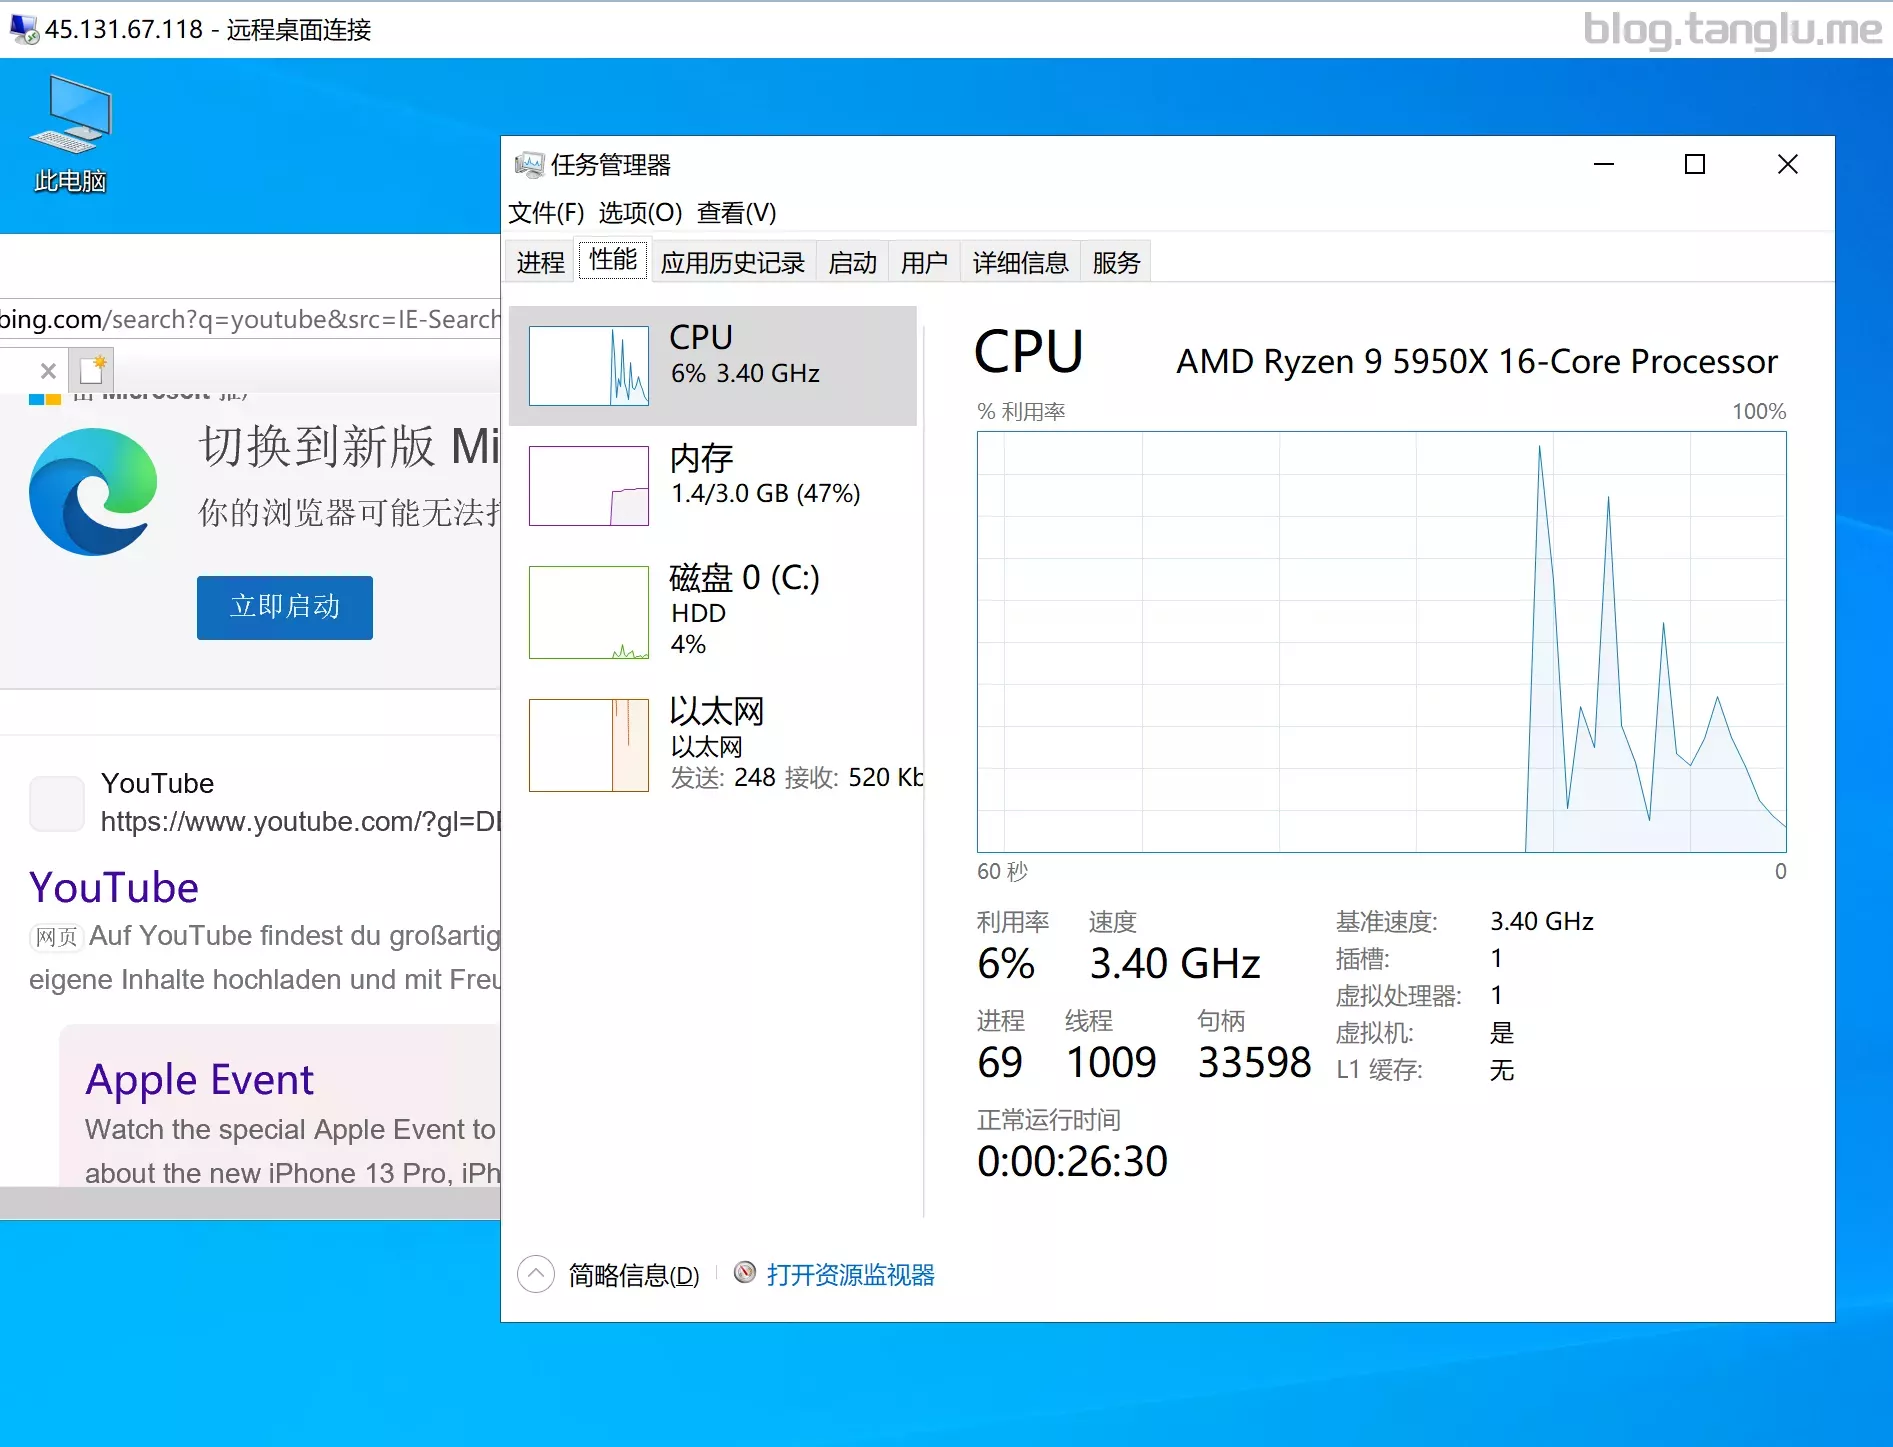The image size is (1893, 1447).
Task: Click the Task Manager title bar icon
Action: (x=528, y=164)
